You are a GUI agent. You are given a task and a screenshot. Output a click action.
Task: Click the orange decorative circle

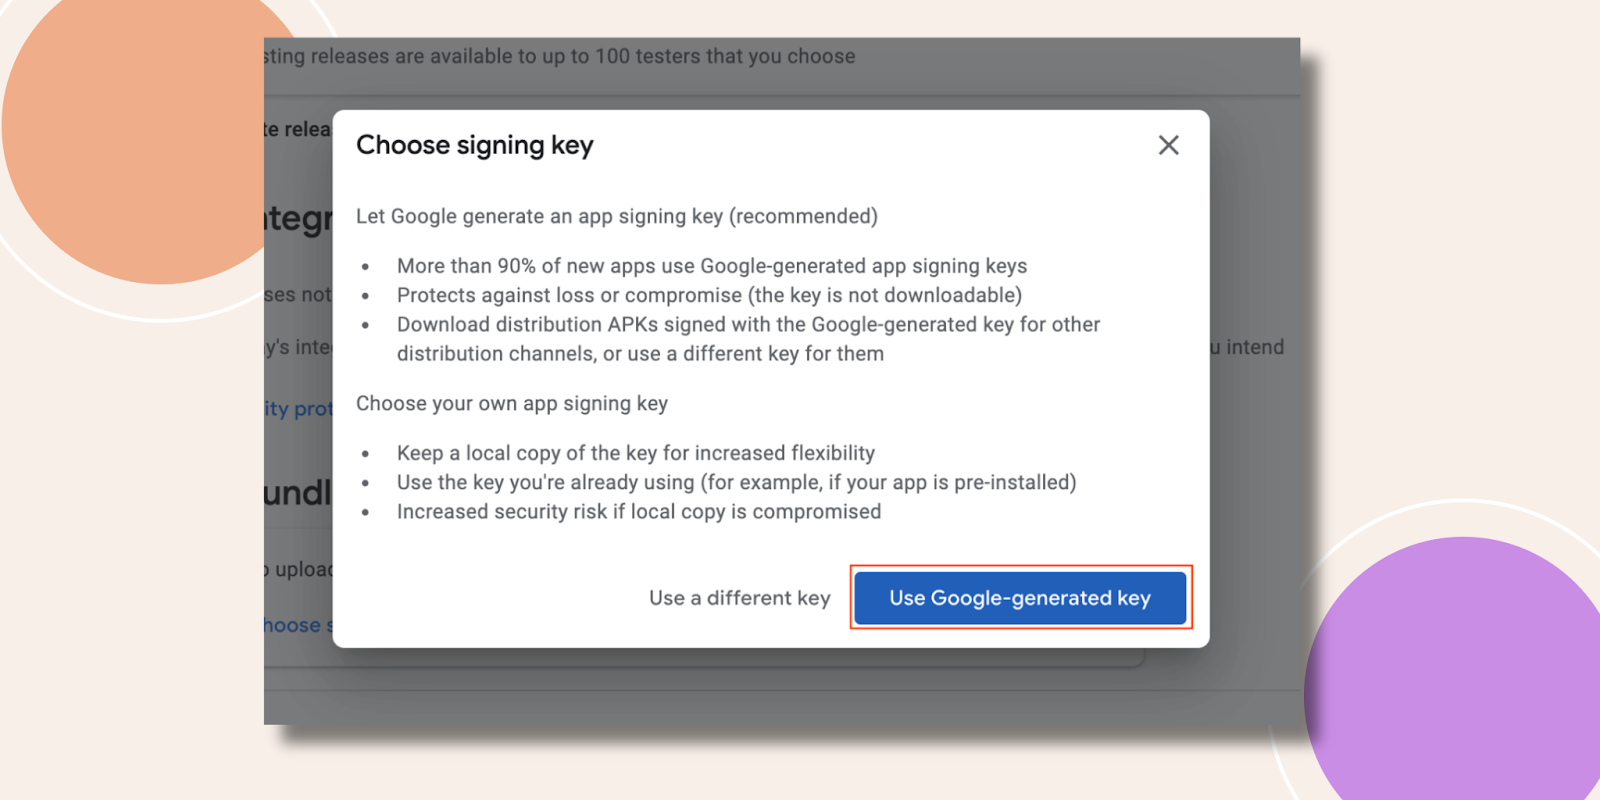point(140,130)
